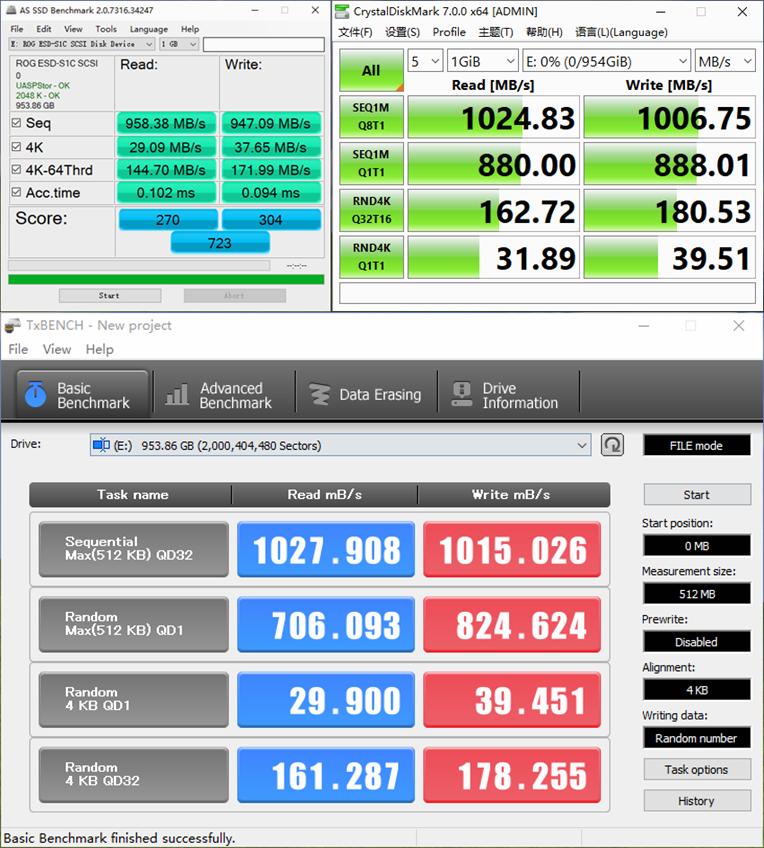Switch to the Data Erasing tab
The height and width of the screenshot is (848, 764).
[366, 395]
